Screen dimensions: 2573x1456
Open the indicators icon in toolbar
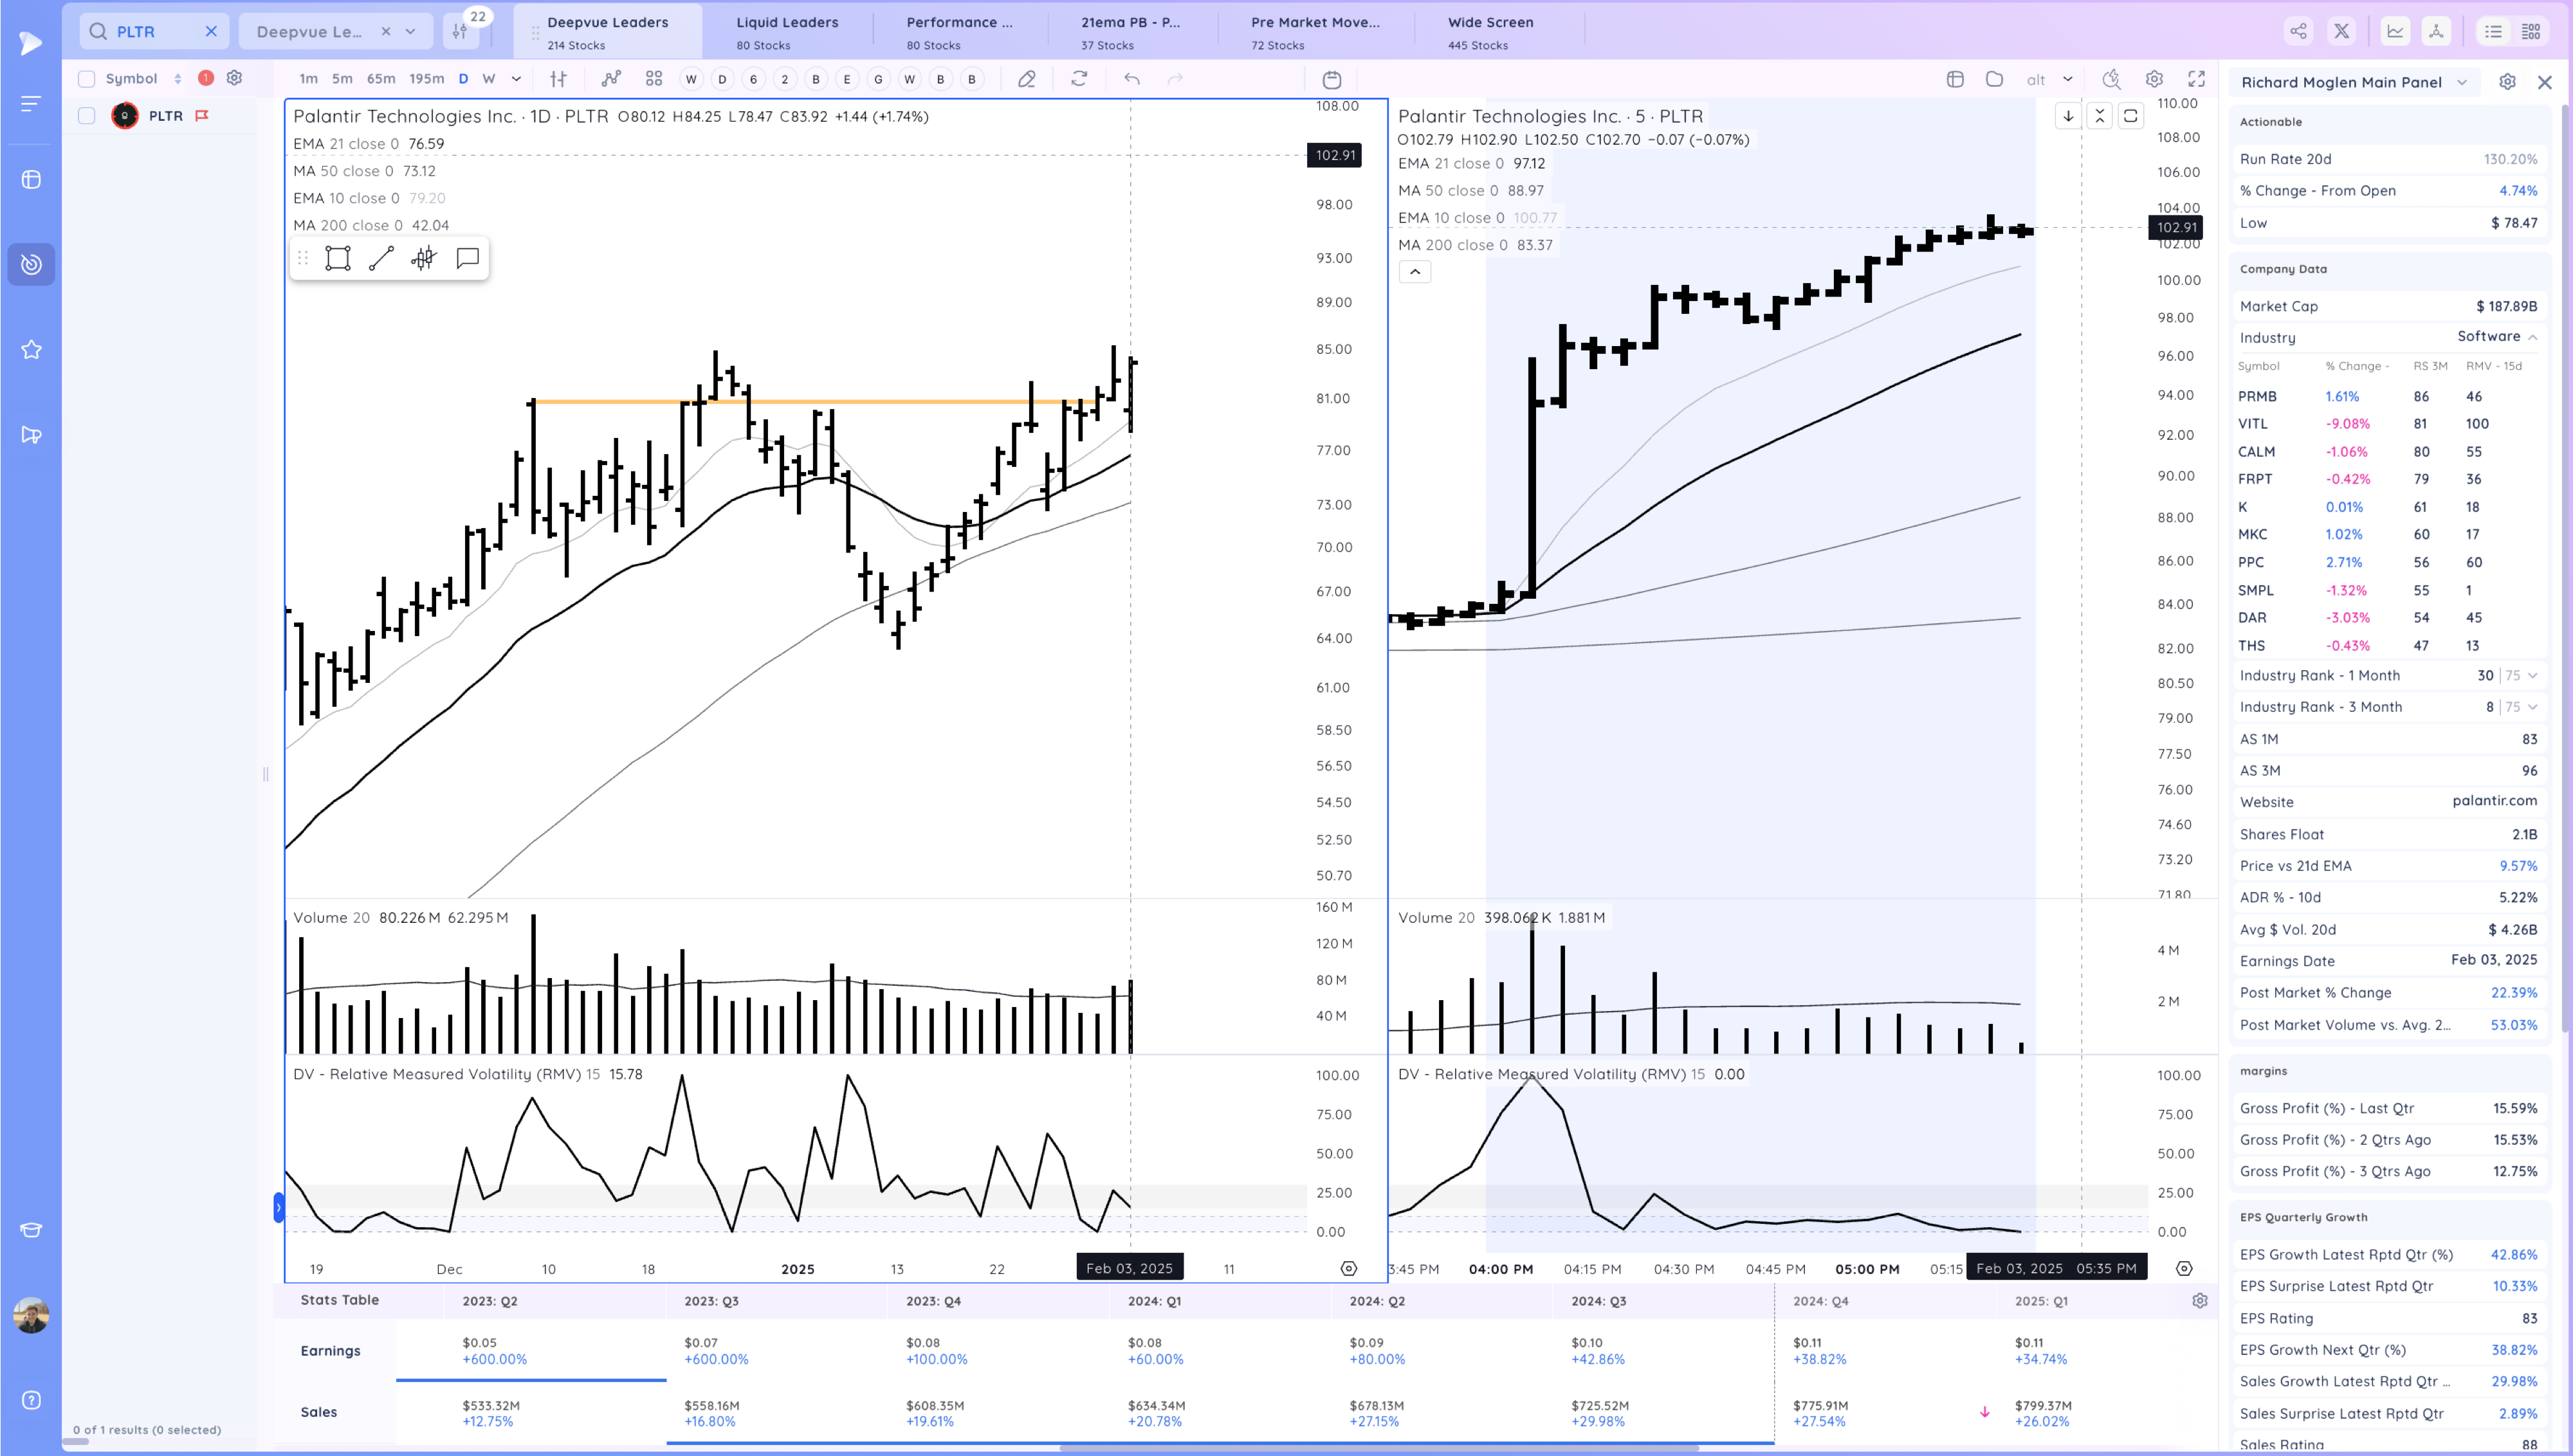[x=611, y=79]
